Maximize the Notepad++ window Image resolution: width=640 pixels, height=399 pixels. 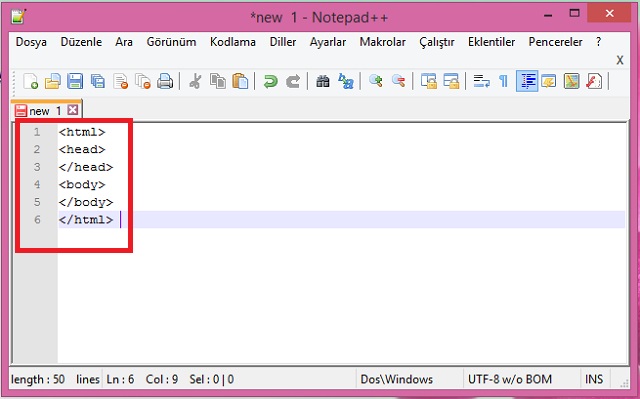pyautogui.click(x=574, y=13)
